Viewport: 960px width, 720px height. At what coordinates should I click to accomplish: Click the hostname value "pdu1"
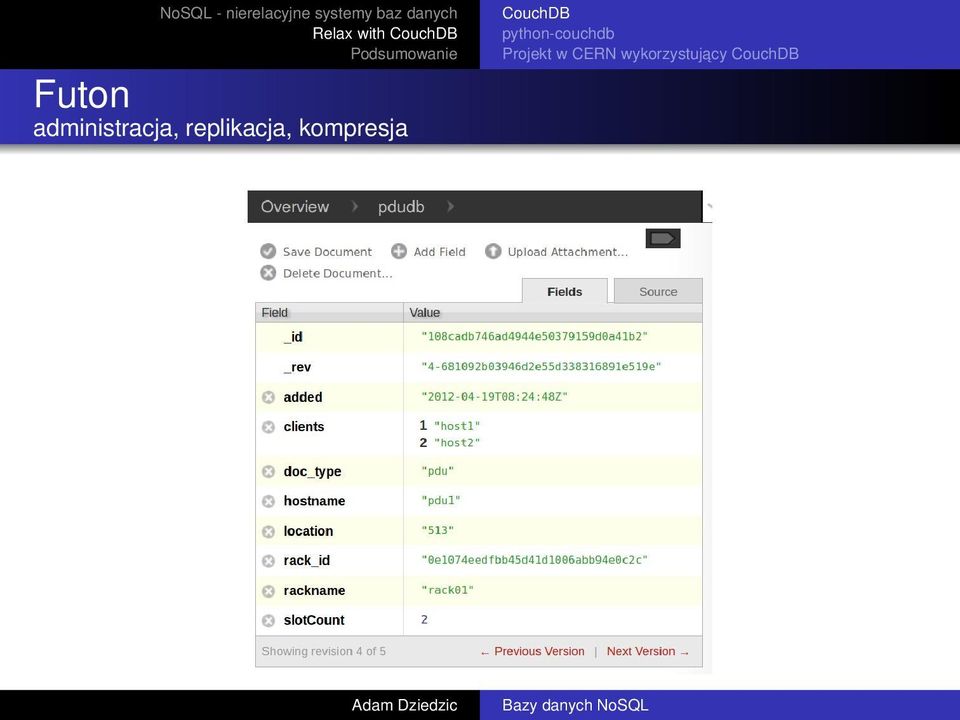coord(441,500)
